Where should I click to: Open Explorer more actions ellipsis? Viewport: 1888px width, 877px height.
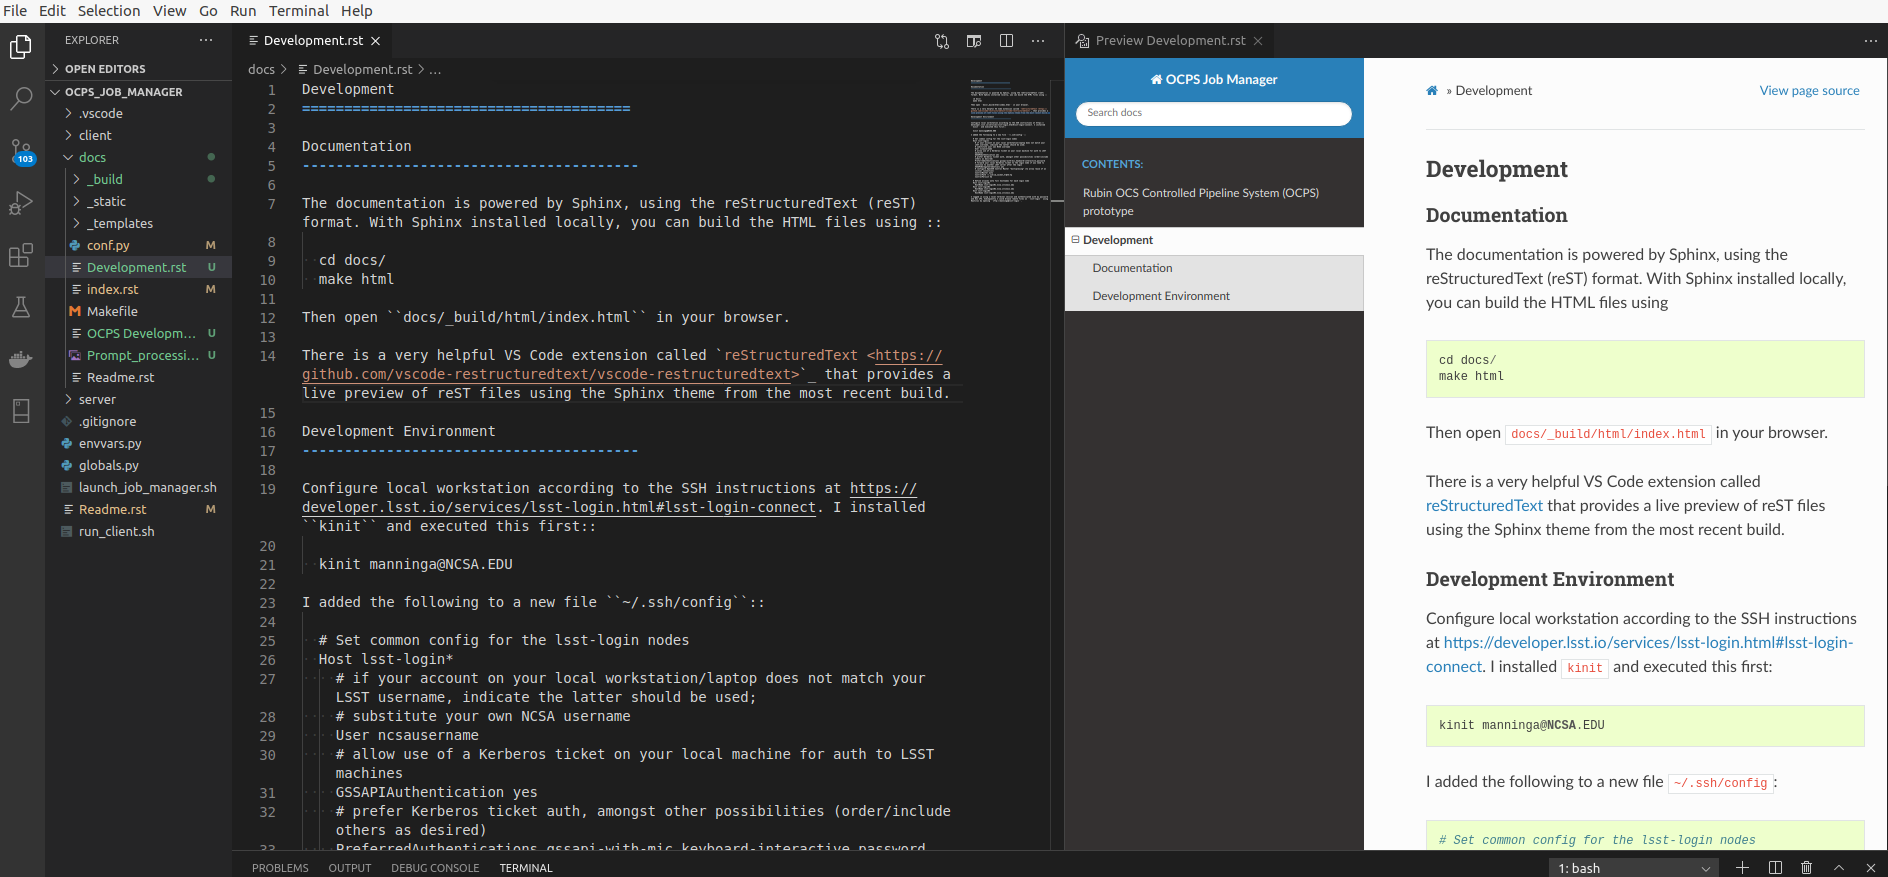tap(206, 40)
